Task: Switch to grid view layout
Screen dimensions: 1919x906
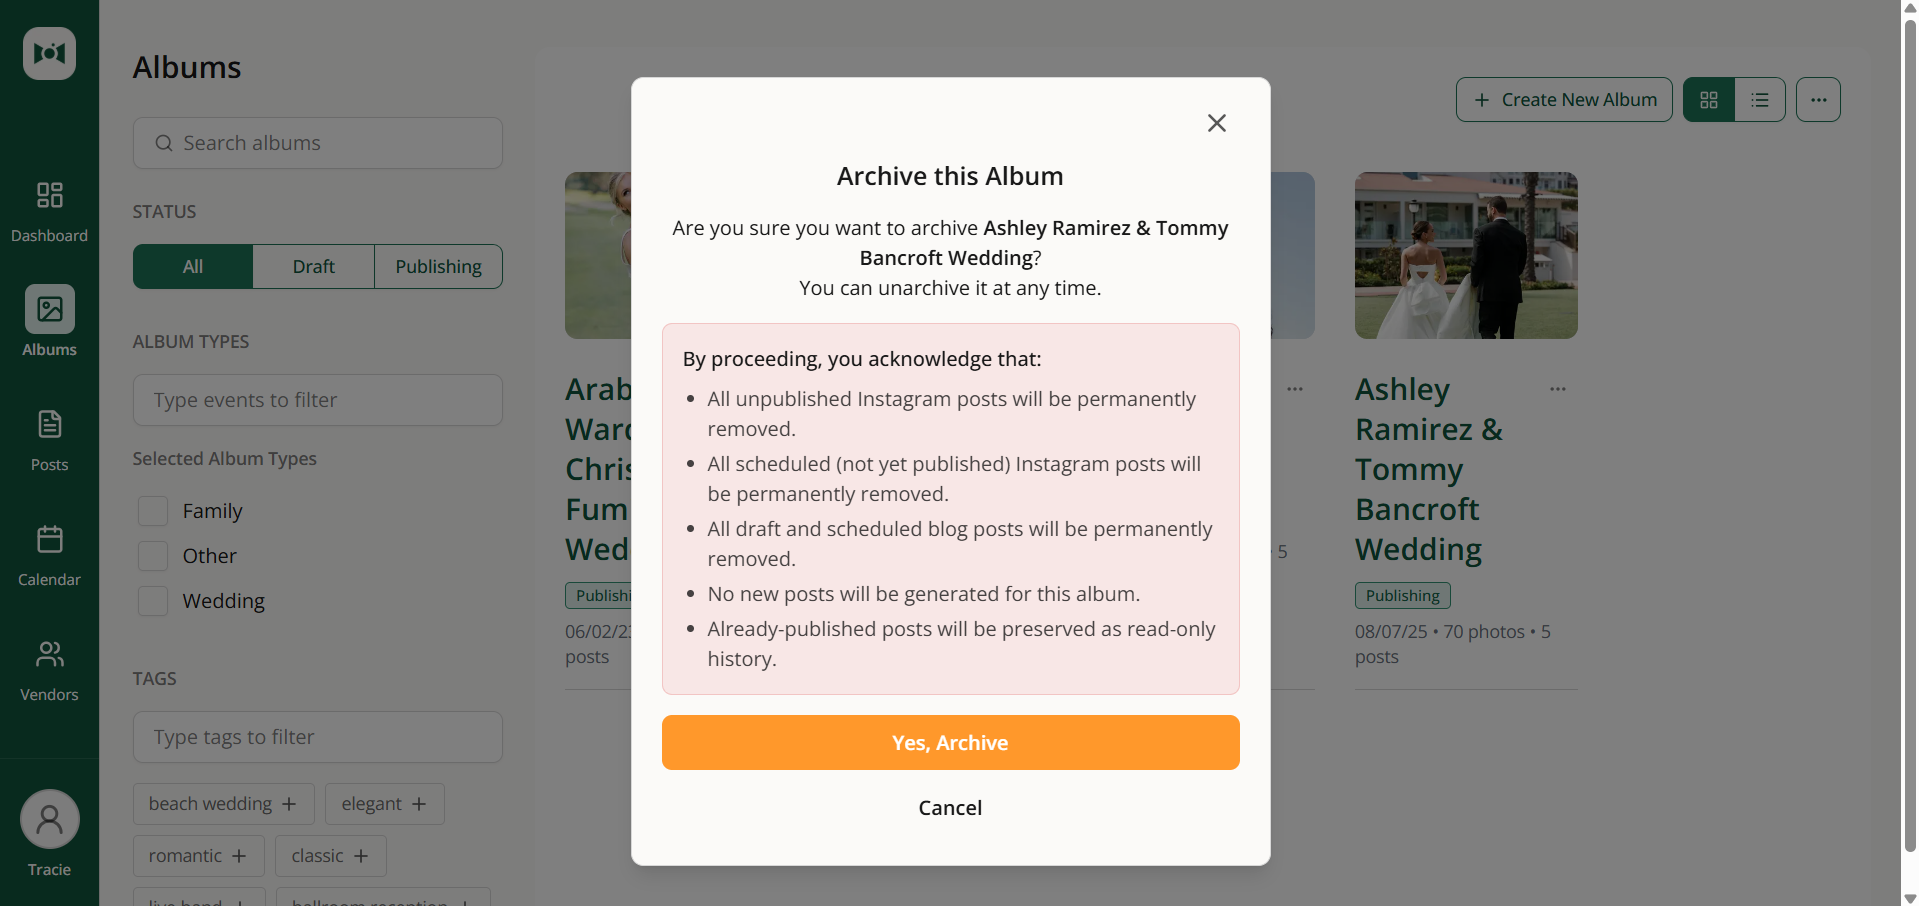Action: (x=1708, y=100)
